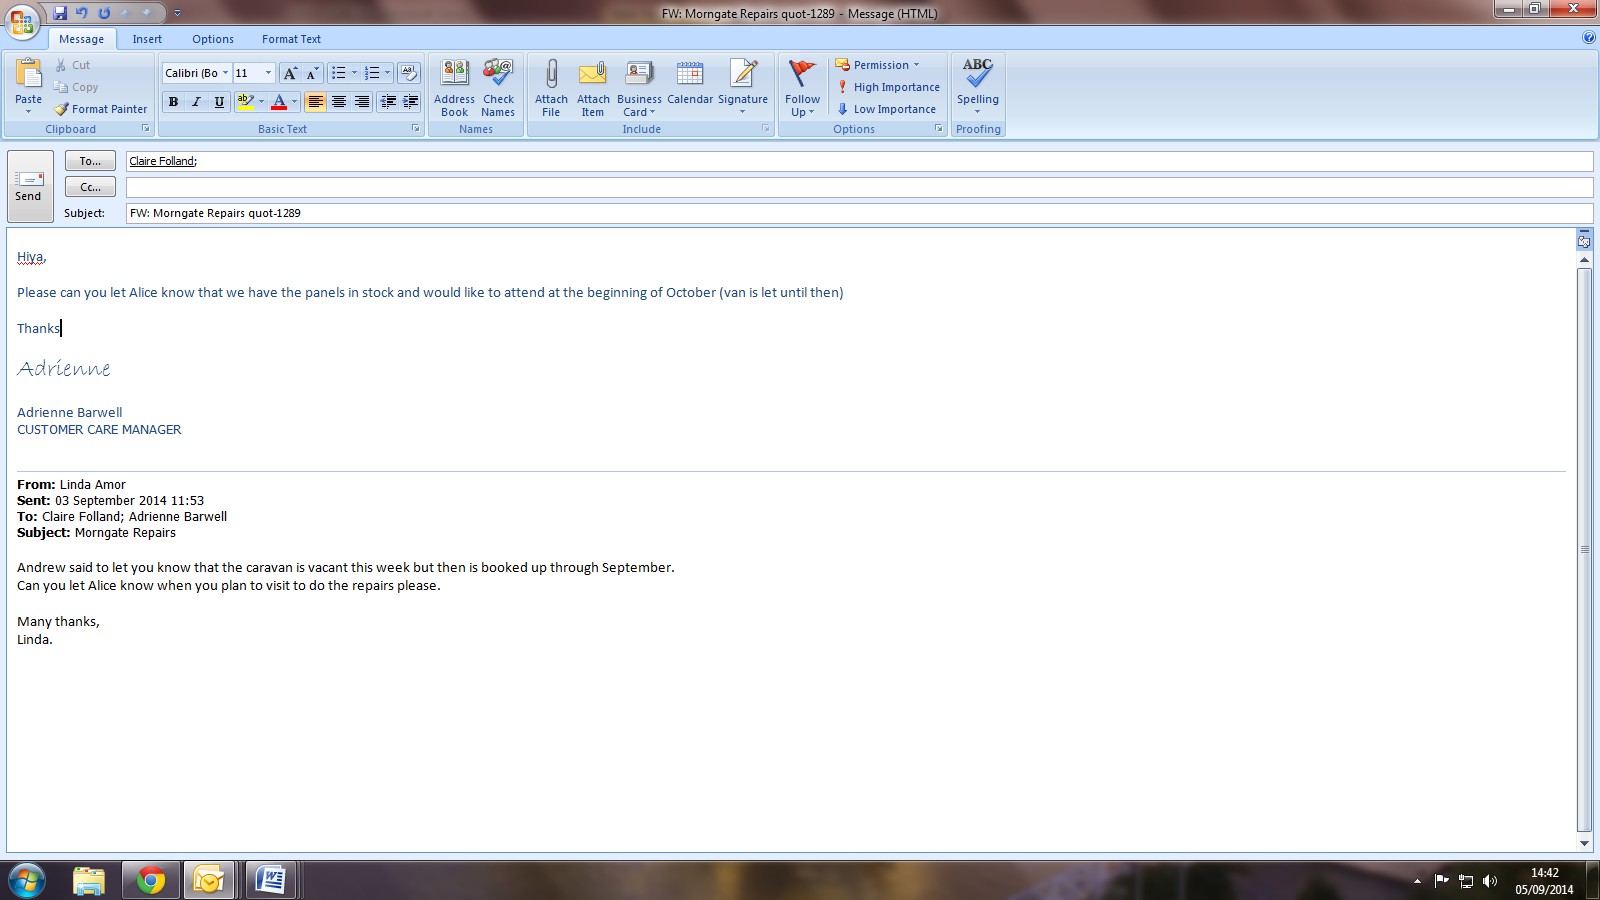This screenshot has width=1600, height=900.
Task: Click the To field with Claire Folland
Action: (859, 161)
